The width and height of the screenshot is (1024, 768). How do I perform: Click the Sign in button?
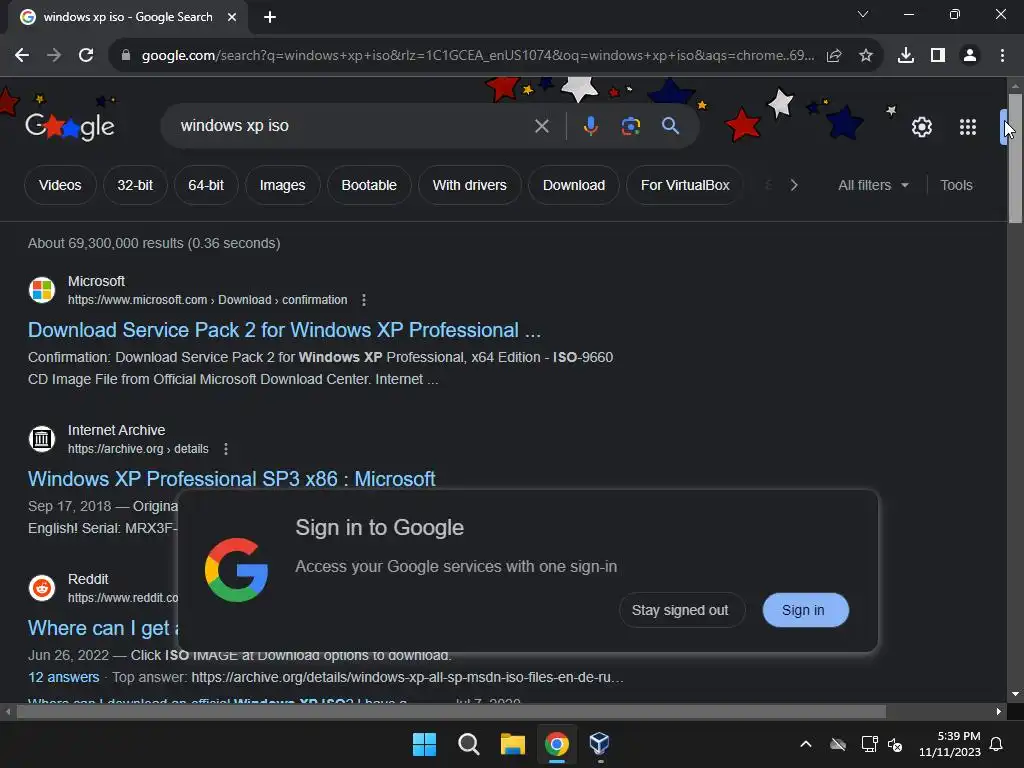point(805,610)
